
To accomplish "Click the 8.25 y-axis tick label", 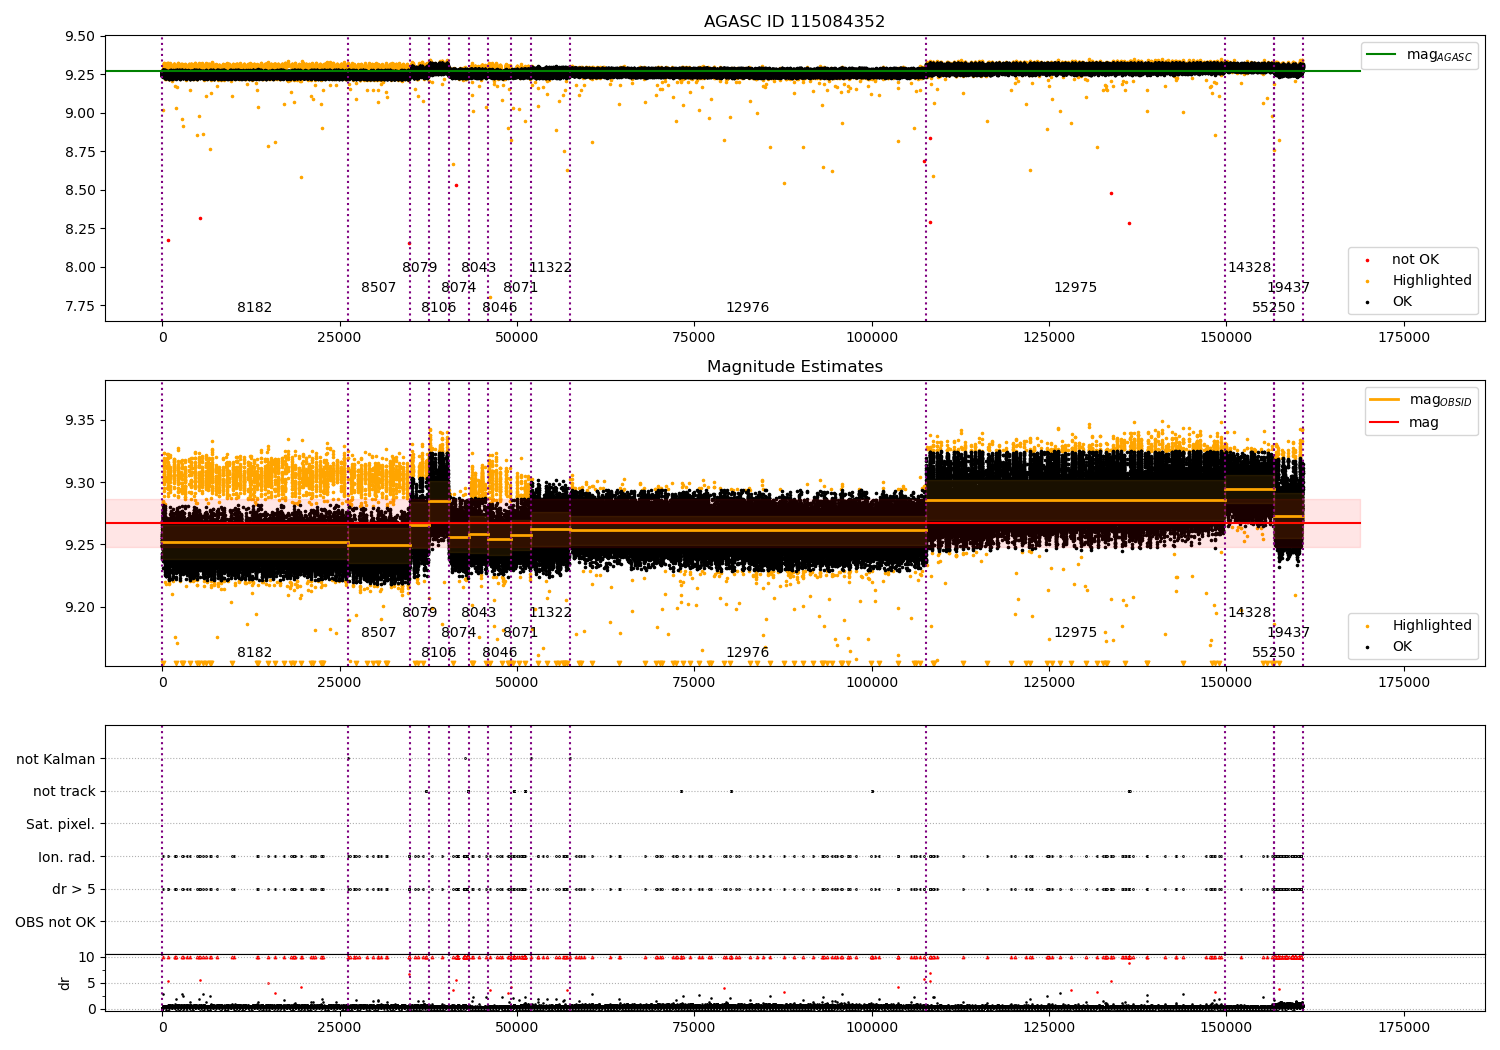I will 79,229.
